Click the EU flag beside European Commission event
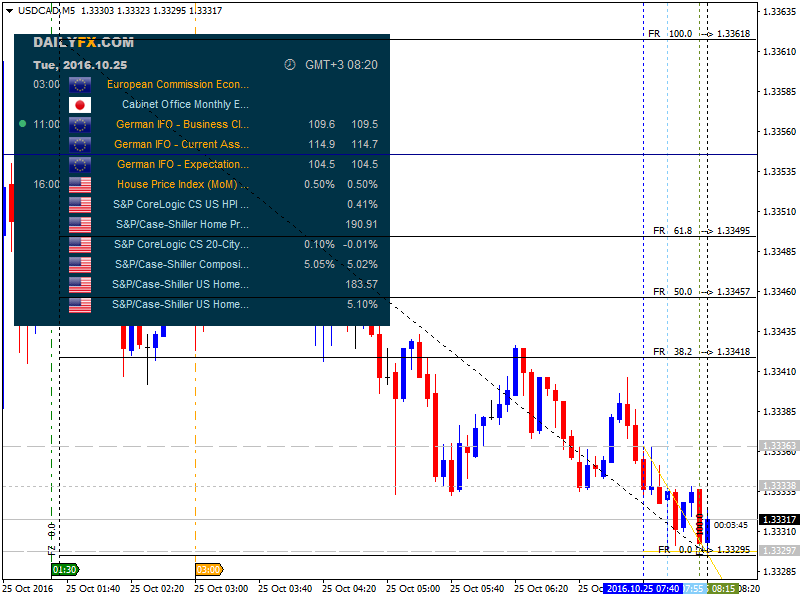Image resolution: width=800 pixels, height=600 pixels. point(80,85)
